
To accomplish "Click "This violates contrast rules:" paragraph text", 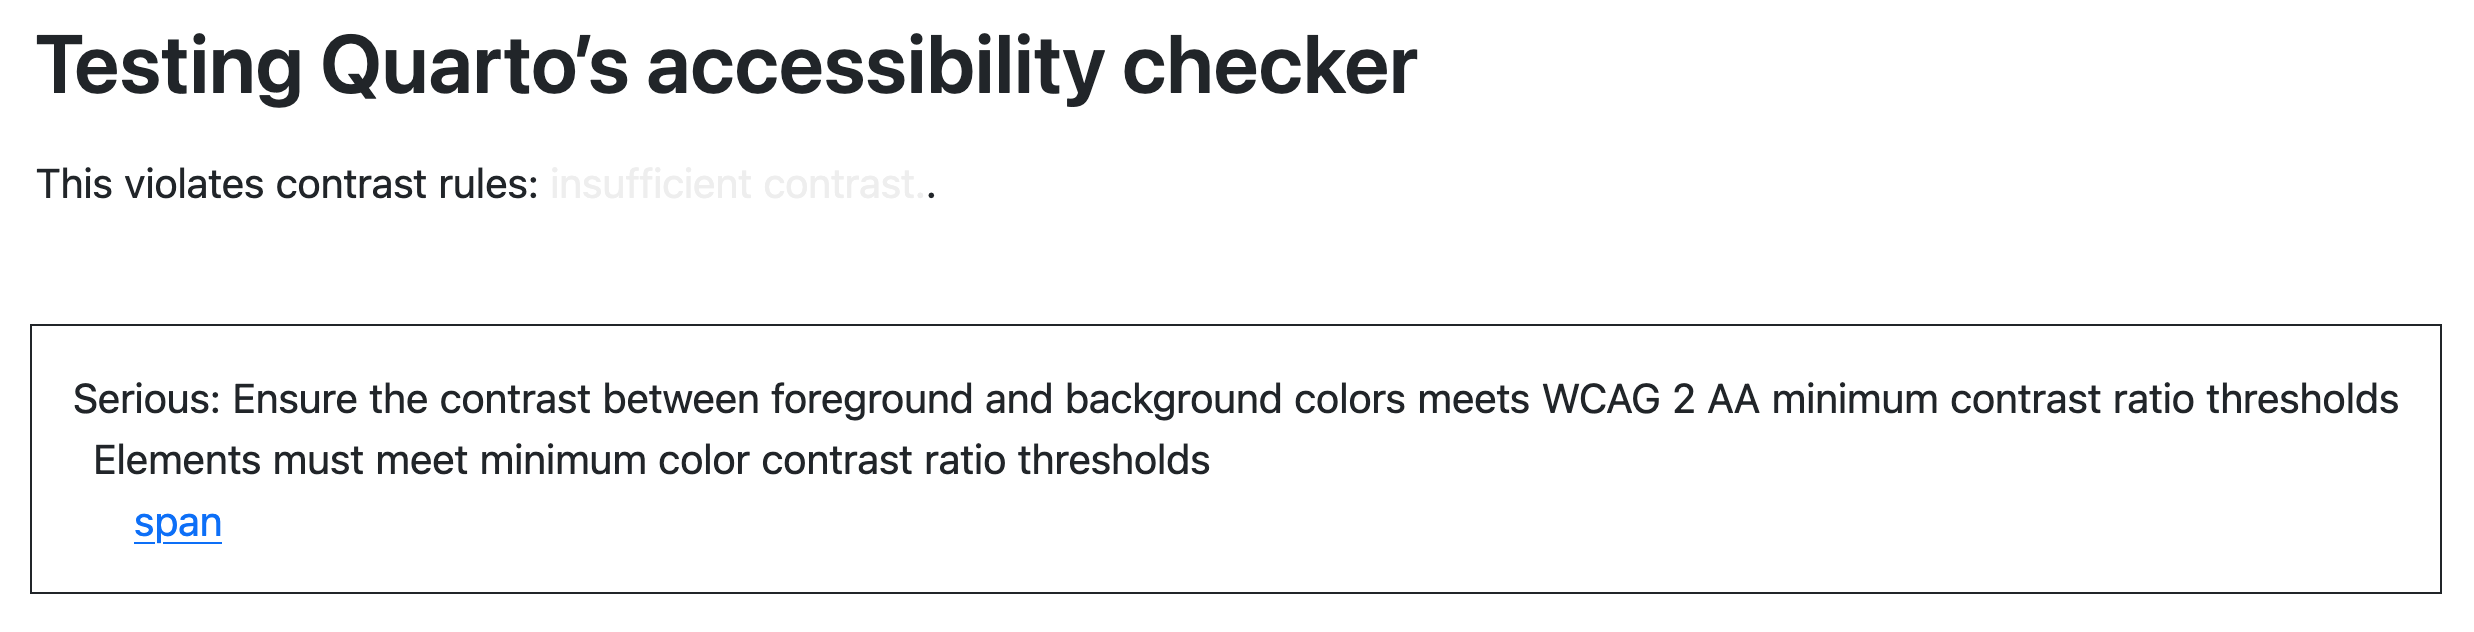I will (x=288, y=185).
